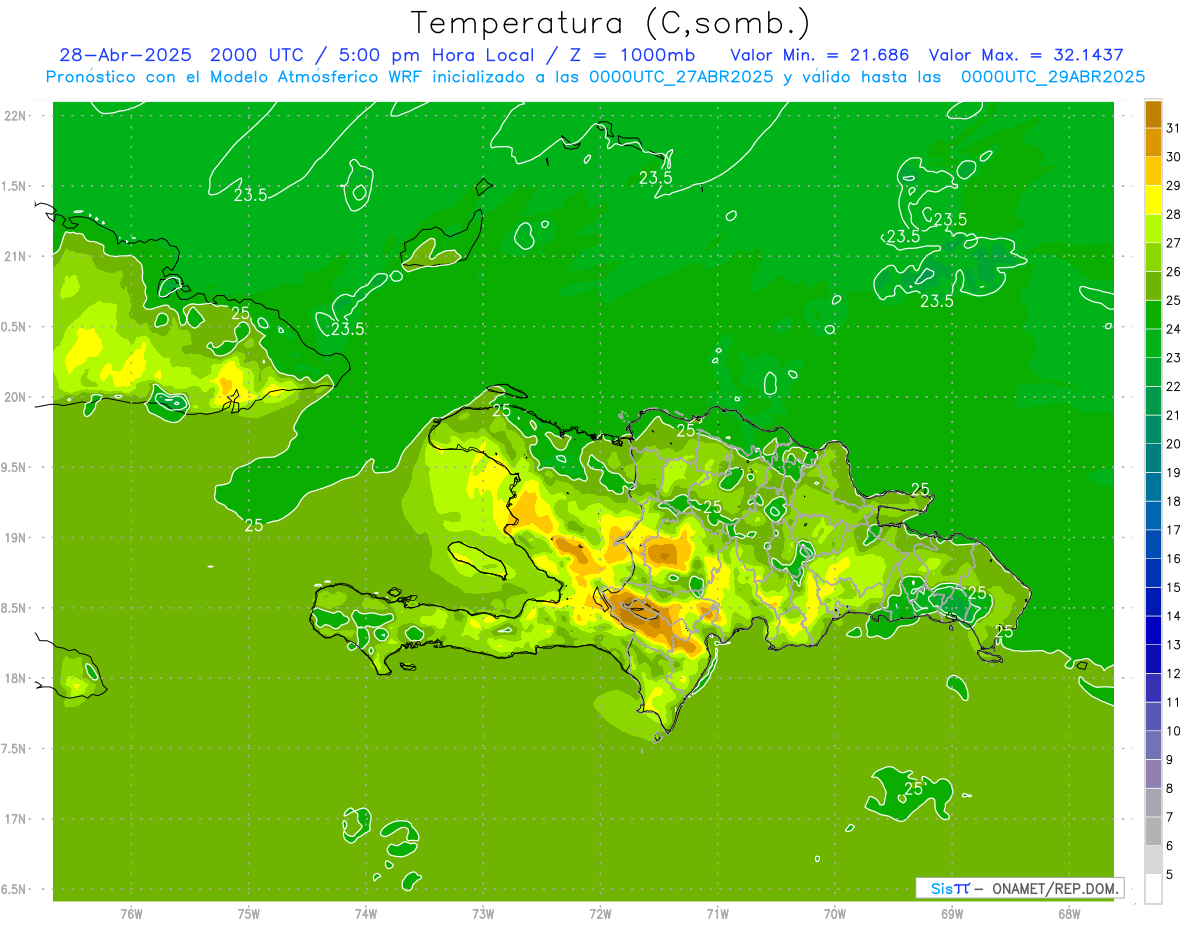Viewport: 1200px width, 927px height.
Task: Click the color scale label "30"
Action: point(1174,157)
